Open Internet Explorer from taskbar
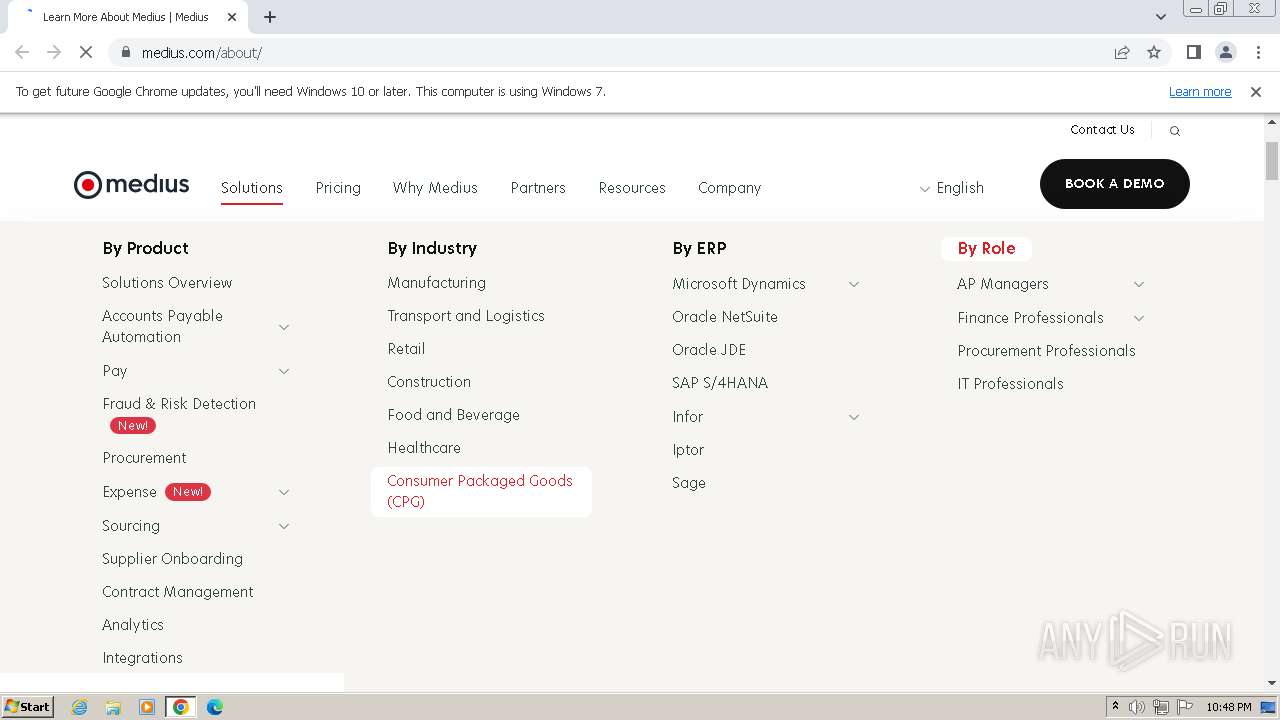Viewport: 1280px width, 720px height. click(x=80, y=707)
